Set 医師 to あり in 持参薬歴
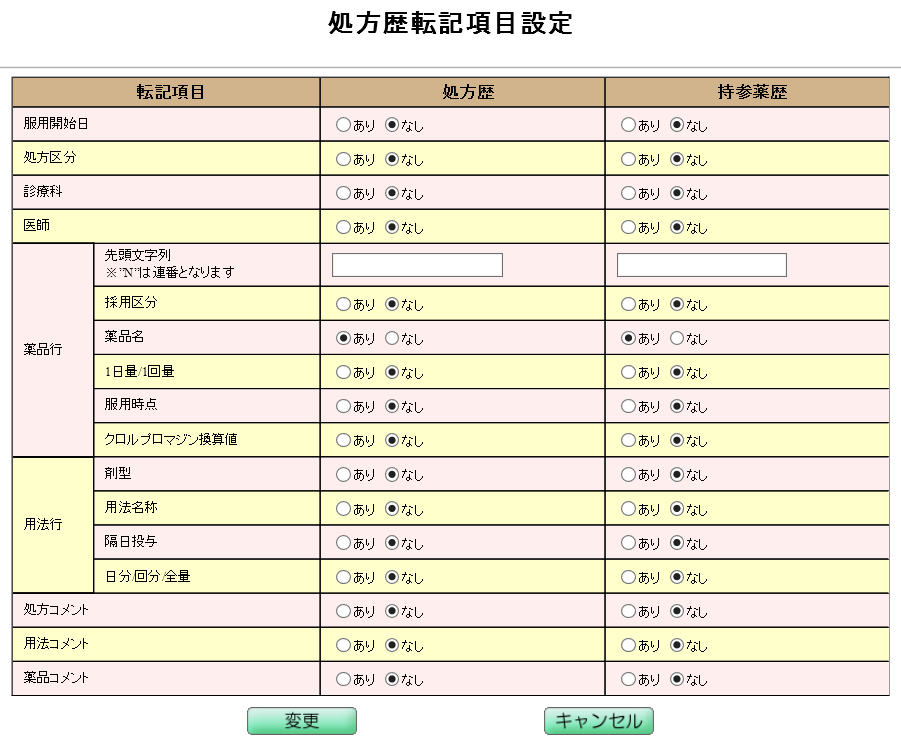The width and height of the screenshot is (901, 745). pyautogui.click(x=629, y=227)
